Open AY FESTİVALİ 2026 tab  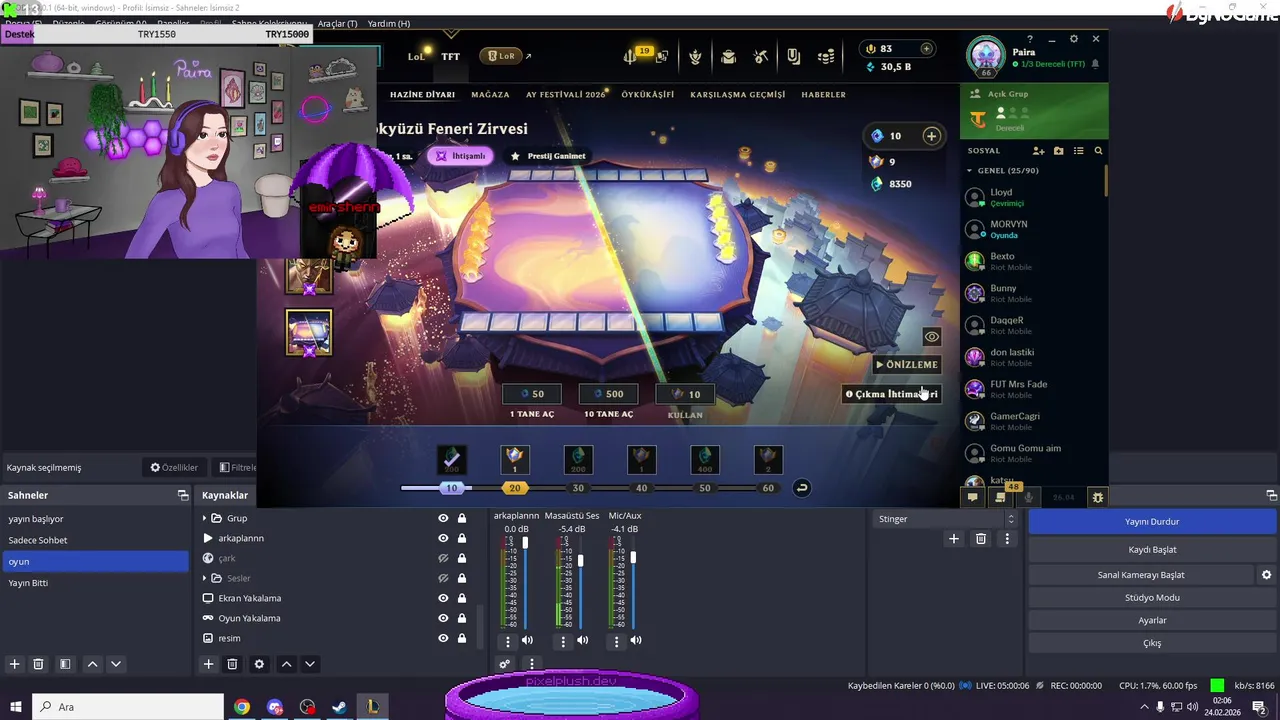pyautogui.click(x=566, y=94)
